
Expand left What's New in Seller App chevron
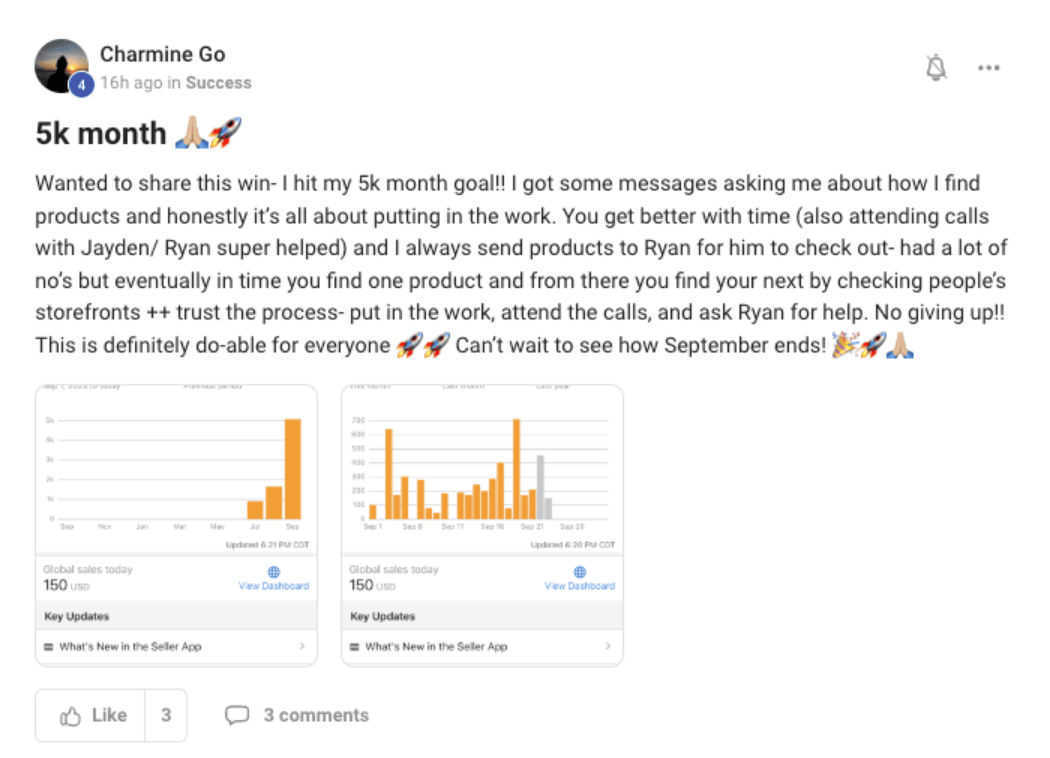pyautogui.click(x=302, y=646)
